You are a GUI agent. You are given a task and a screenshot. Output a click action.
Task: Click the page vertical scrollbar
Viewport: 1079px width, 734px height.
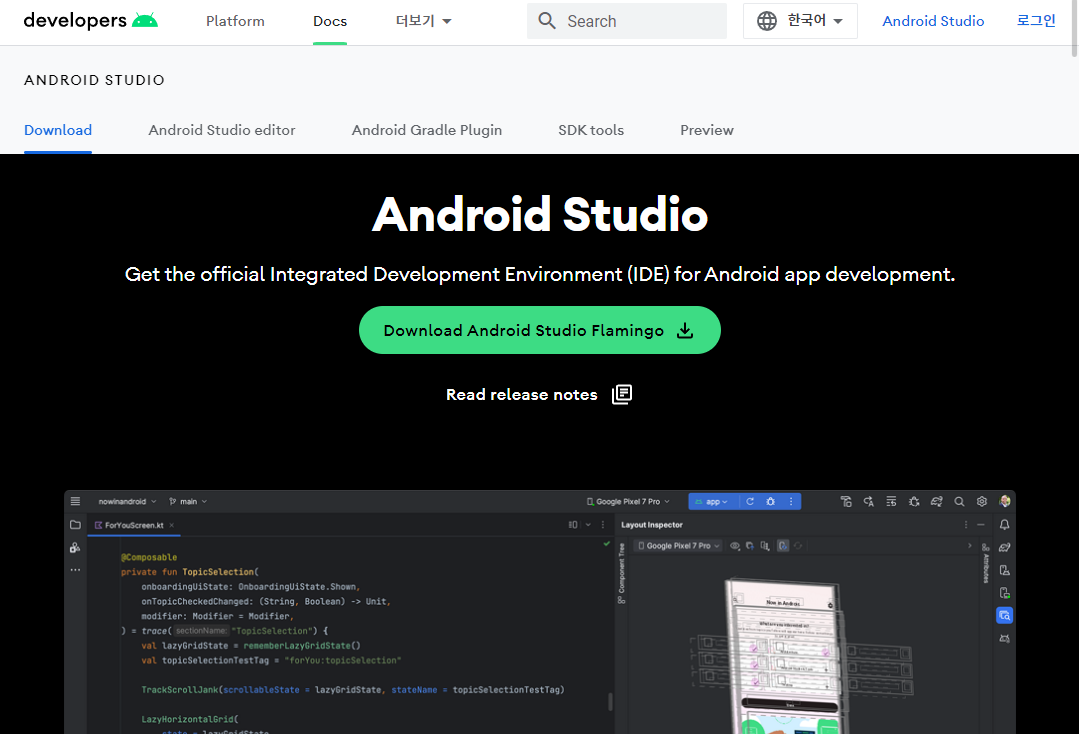coord(1074,28)
